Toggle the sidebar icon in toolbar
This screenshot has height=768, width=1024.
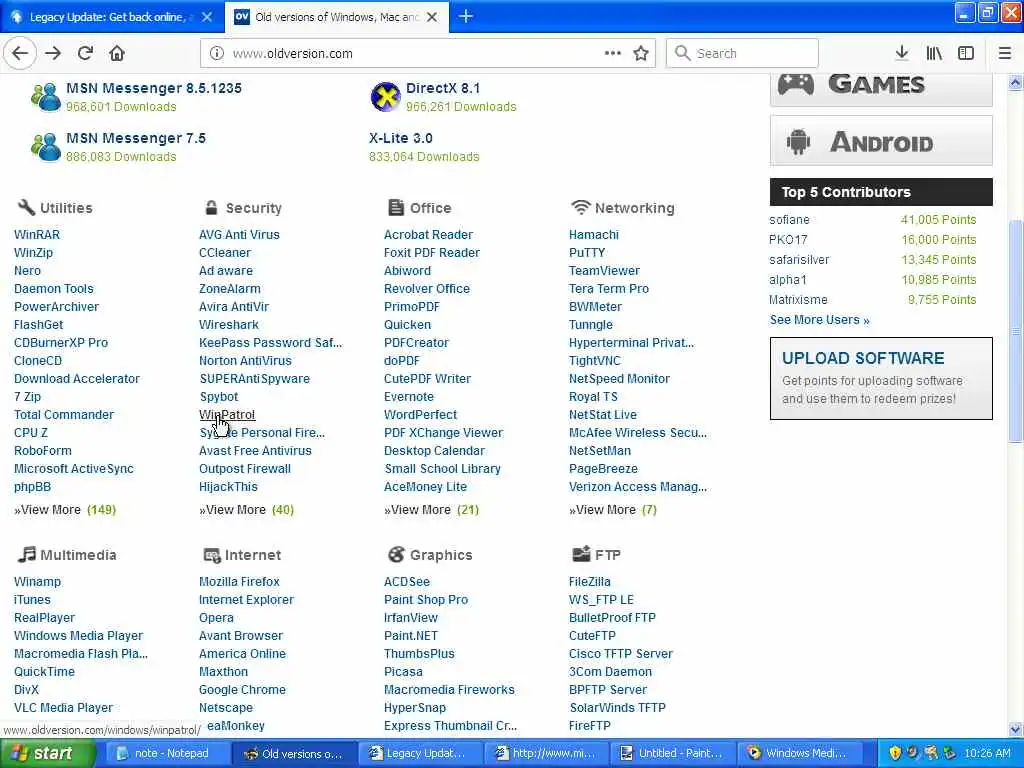(x=966, y=53)
